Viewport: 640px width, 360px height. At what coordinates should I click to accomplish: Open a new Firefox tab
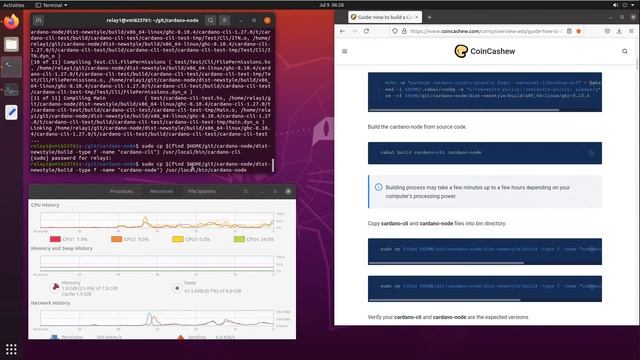pyautogui.click(x=429, y=17)
